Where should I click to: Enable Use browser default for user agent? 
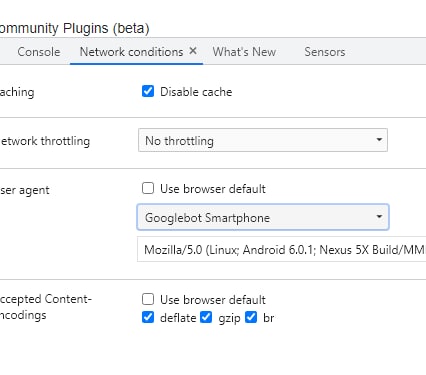coord(148,188)
